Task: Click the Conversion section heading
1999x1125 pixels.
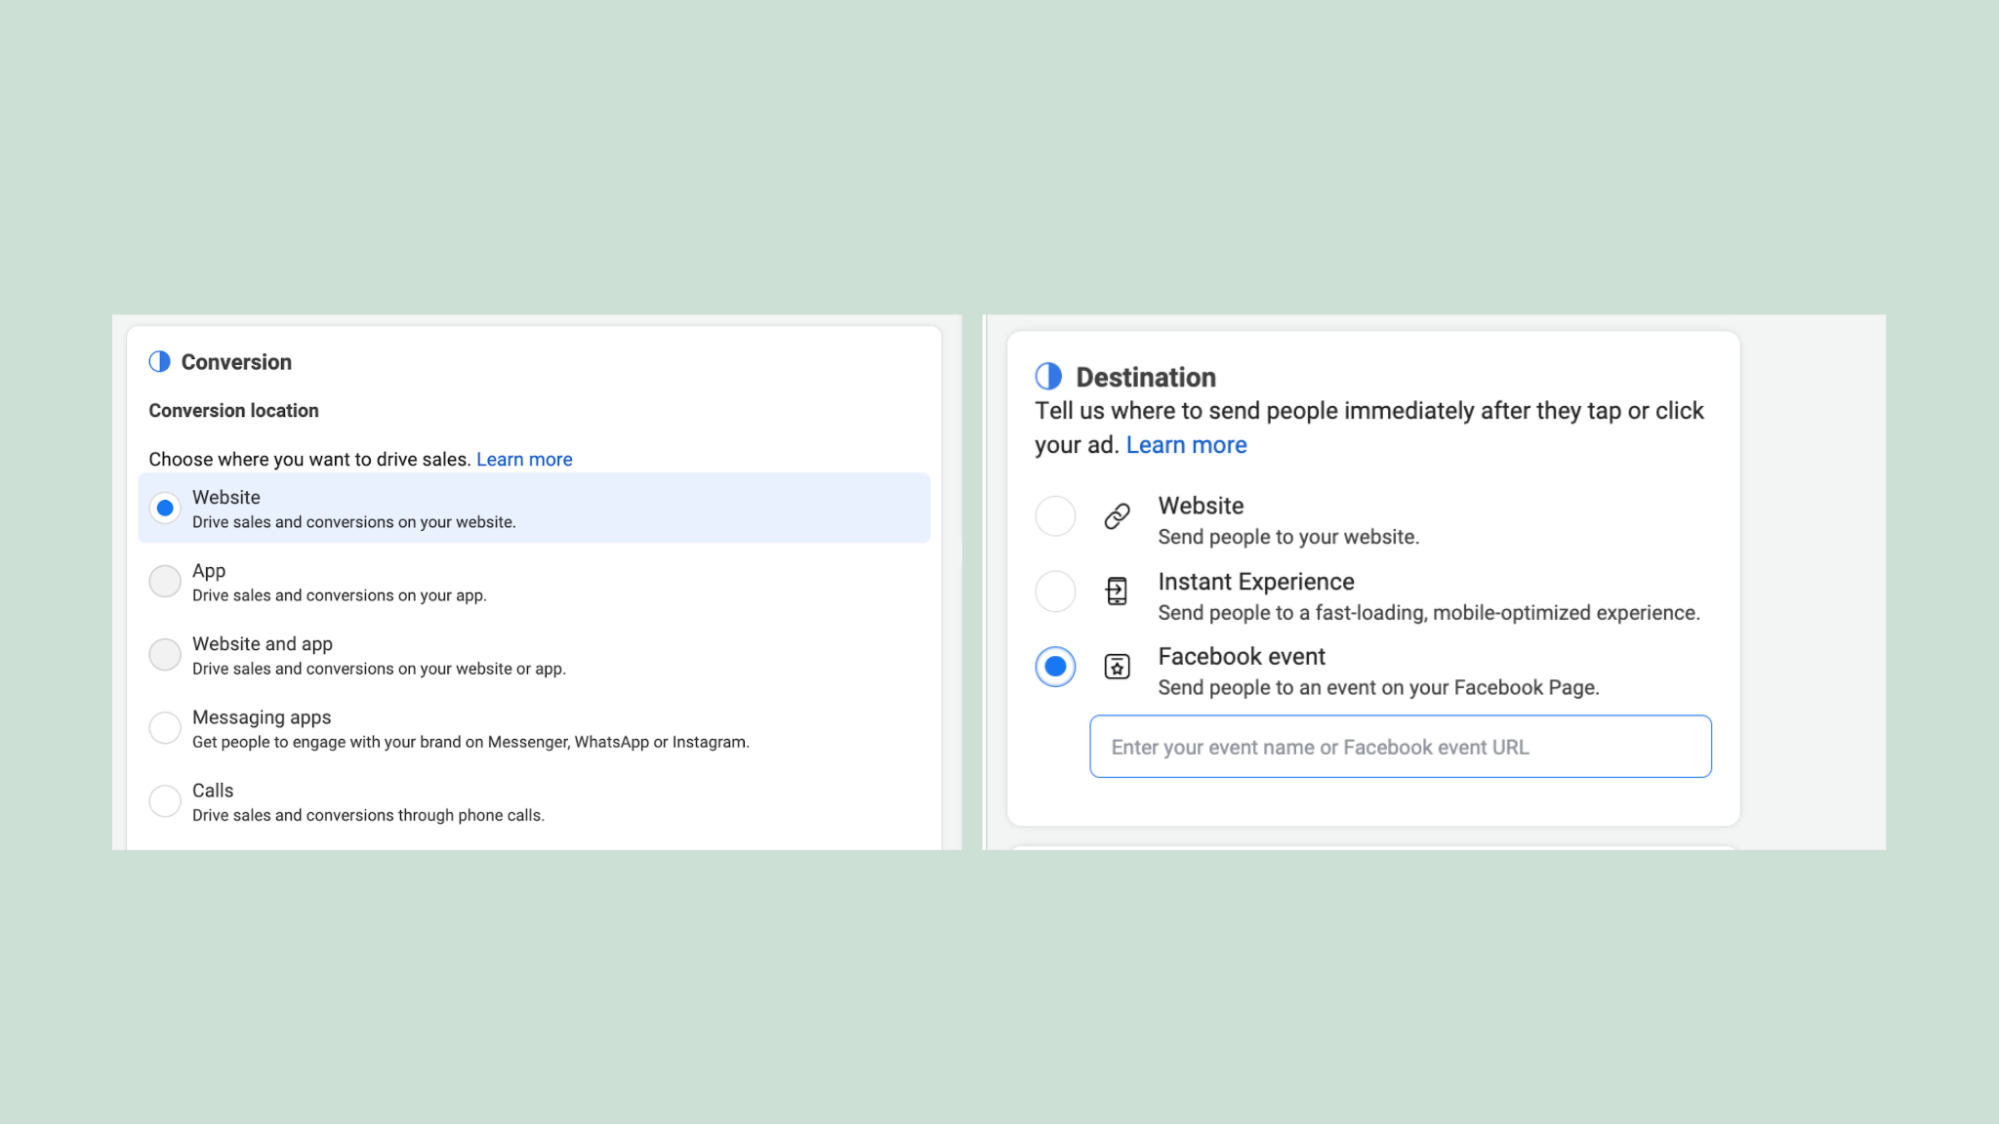Action: (236, 361)
